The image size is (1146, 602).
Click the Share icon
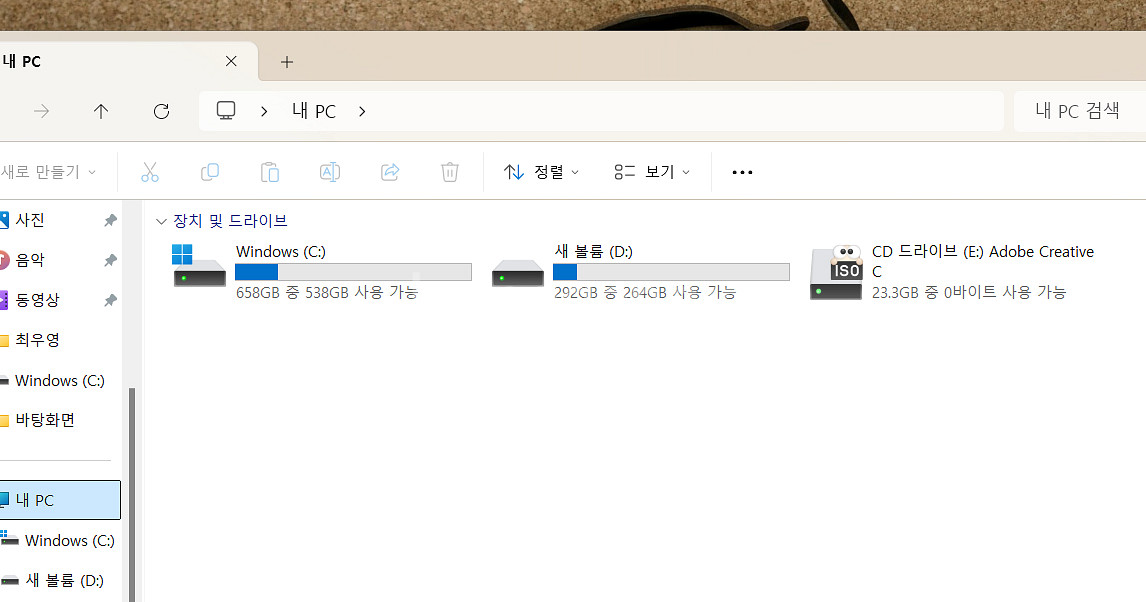390,172
